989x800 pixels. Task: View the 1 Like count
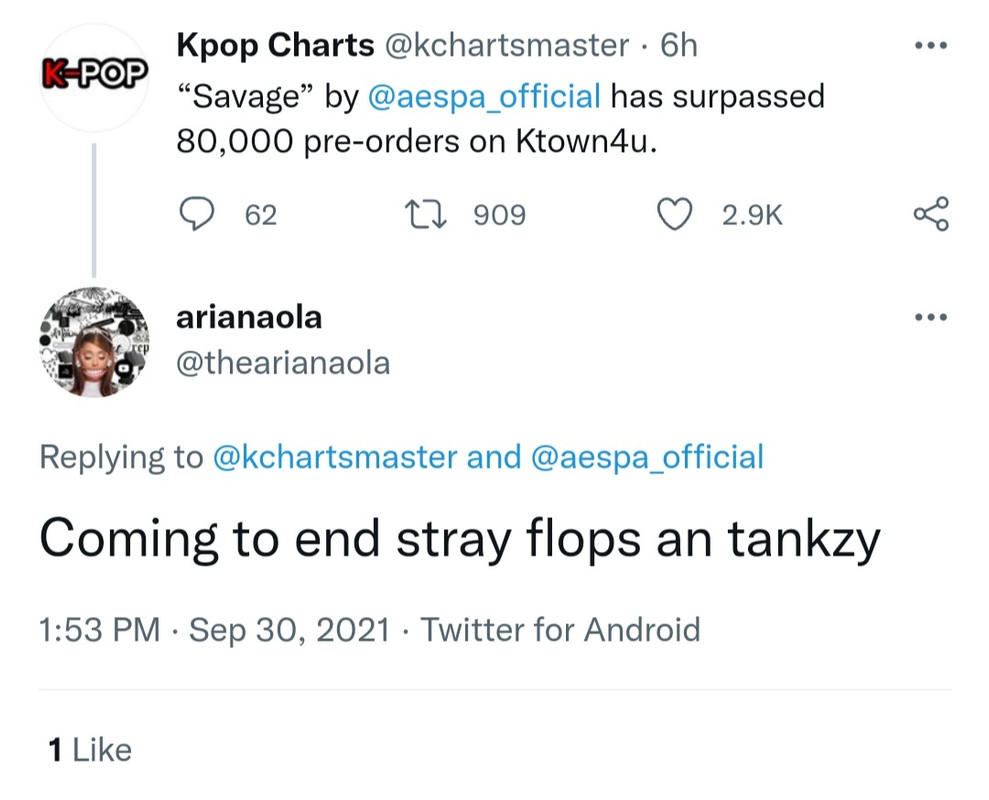pos(90,749)
